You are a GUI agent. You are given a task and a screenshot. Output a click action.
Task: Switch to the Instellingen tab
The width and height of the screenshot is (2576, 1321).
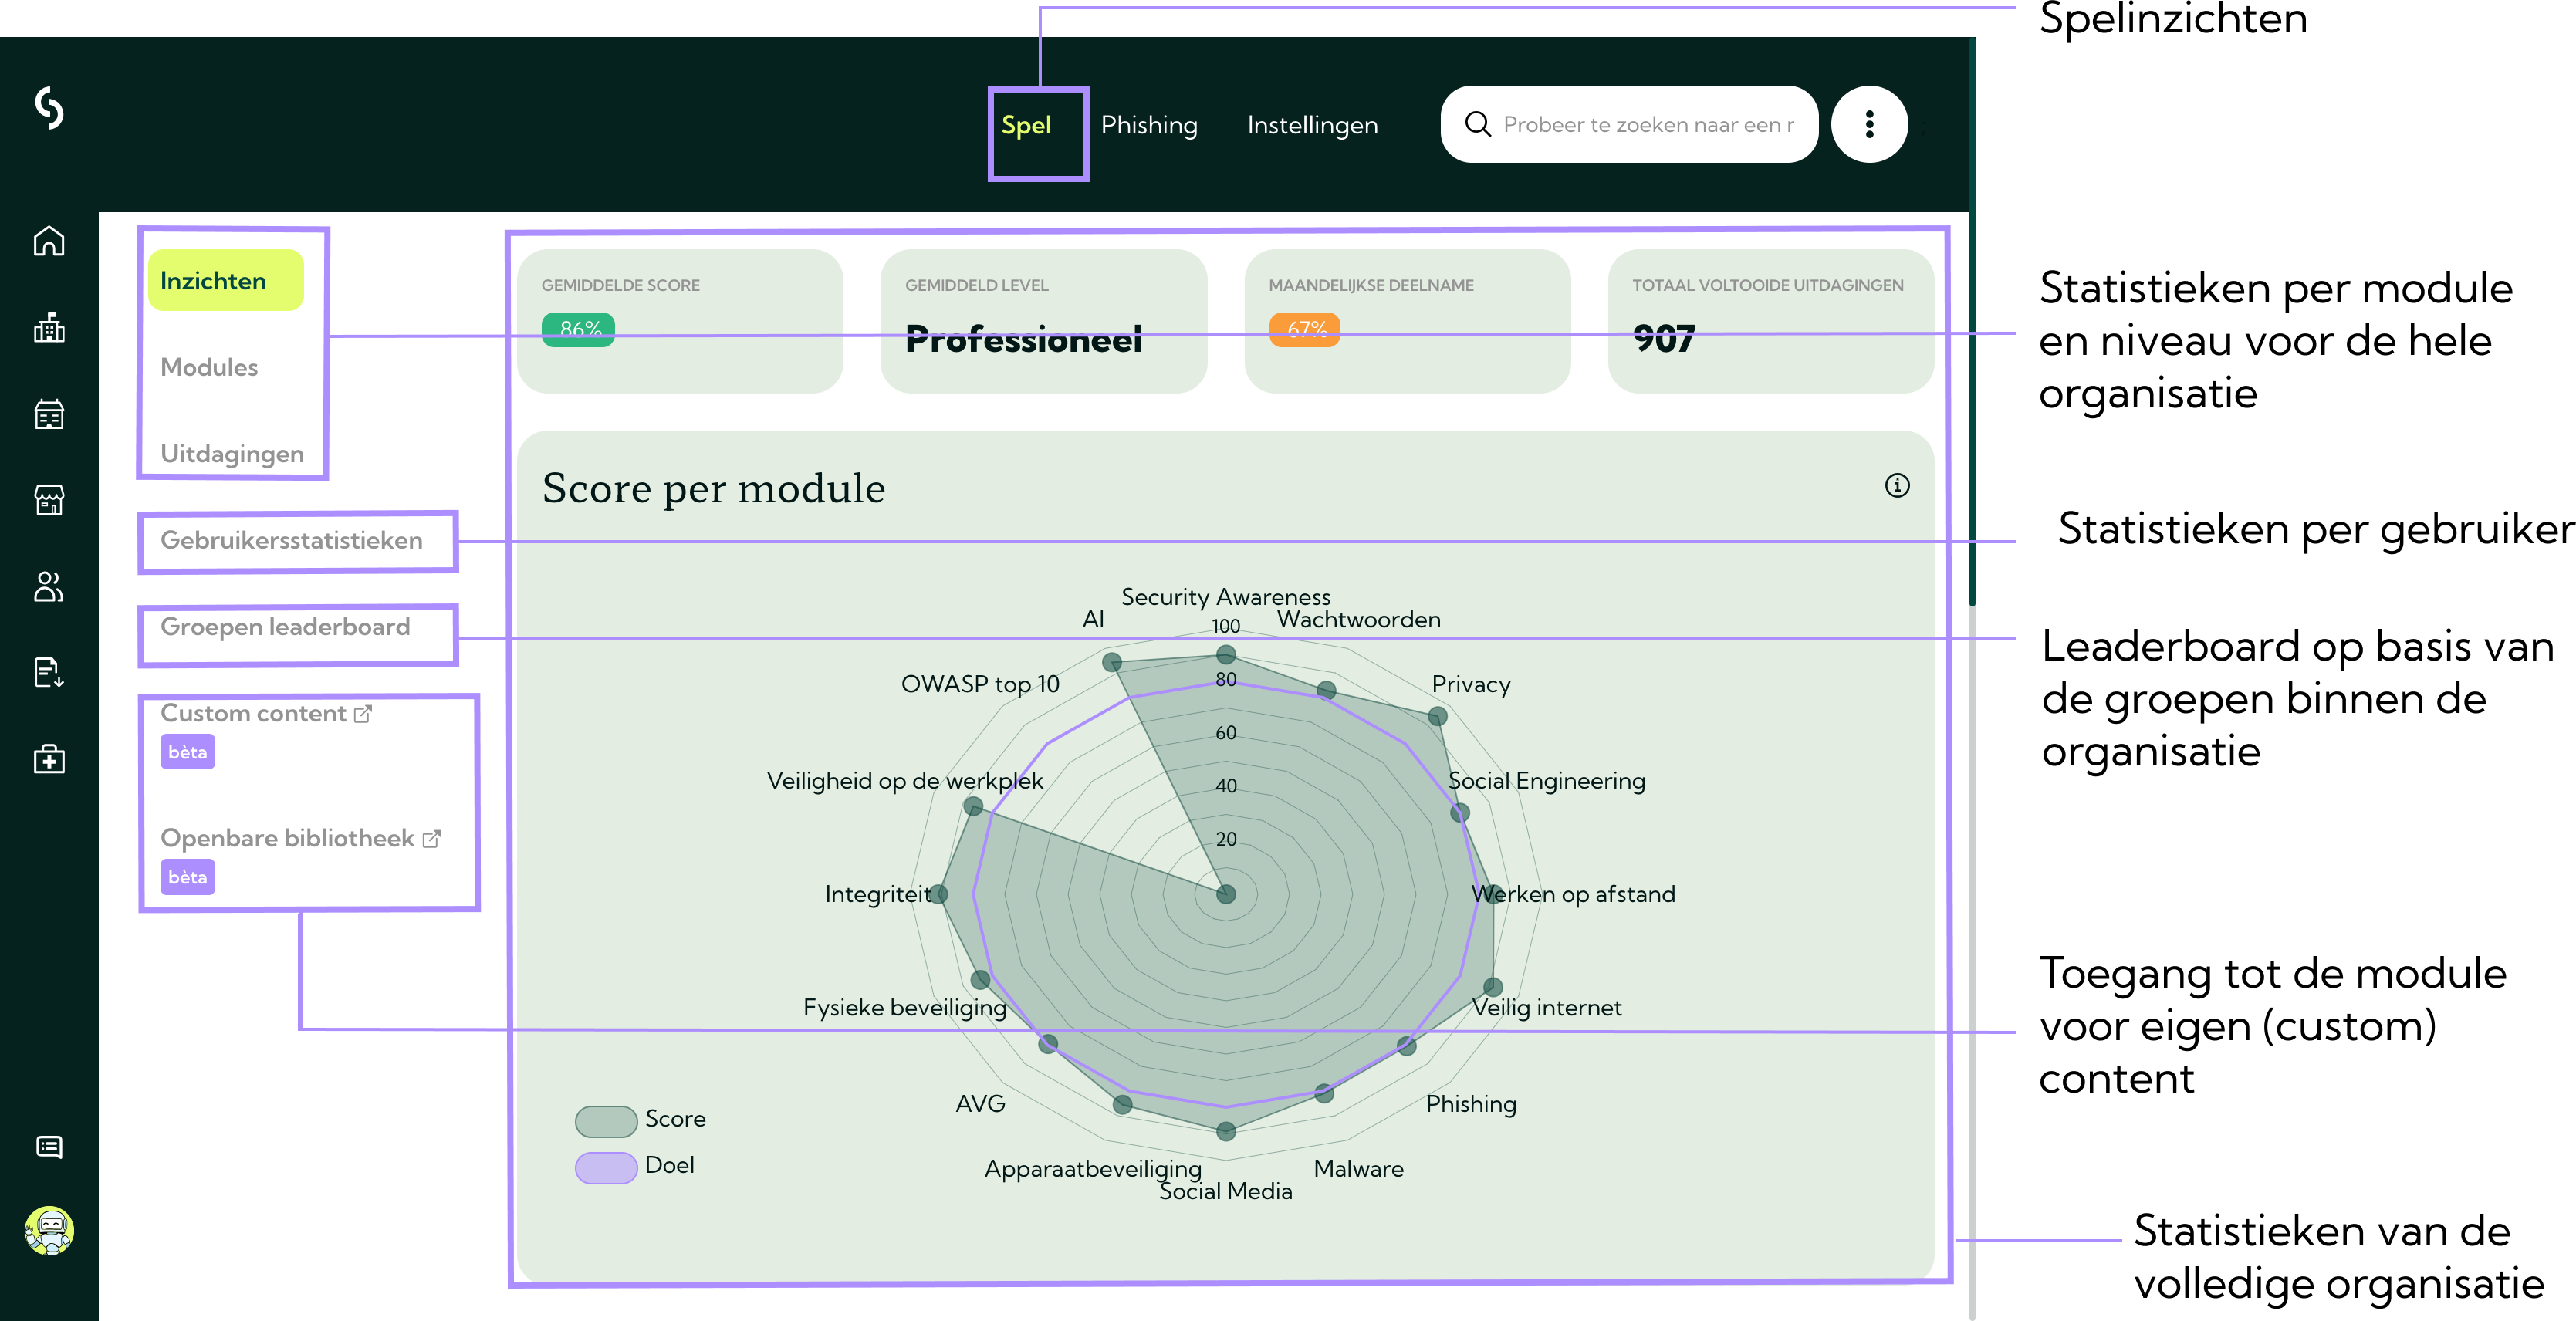click(1312, 125)
